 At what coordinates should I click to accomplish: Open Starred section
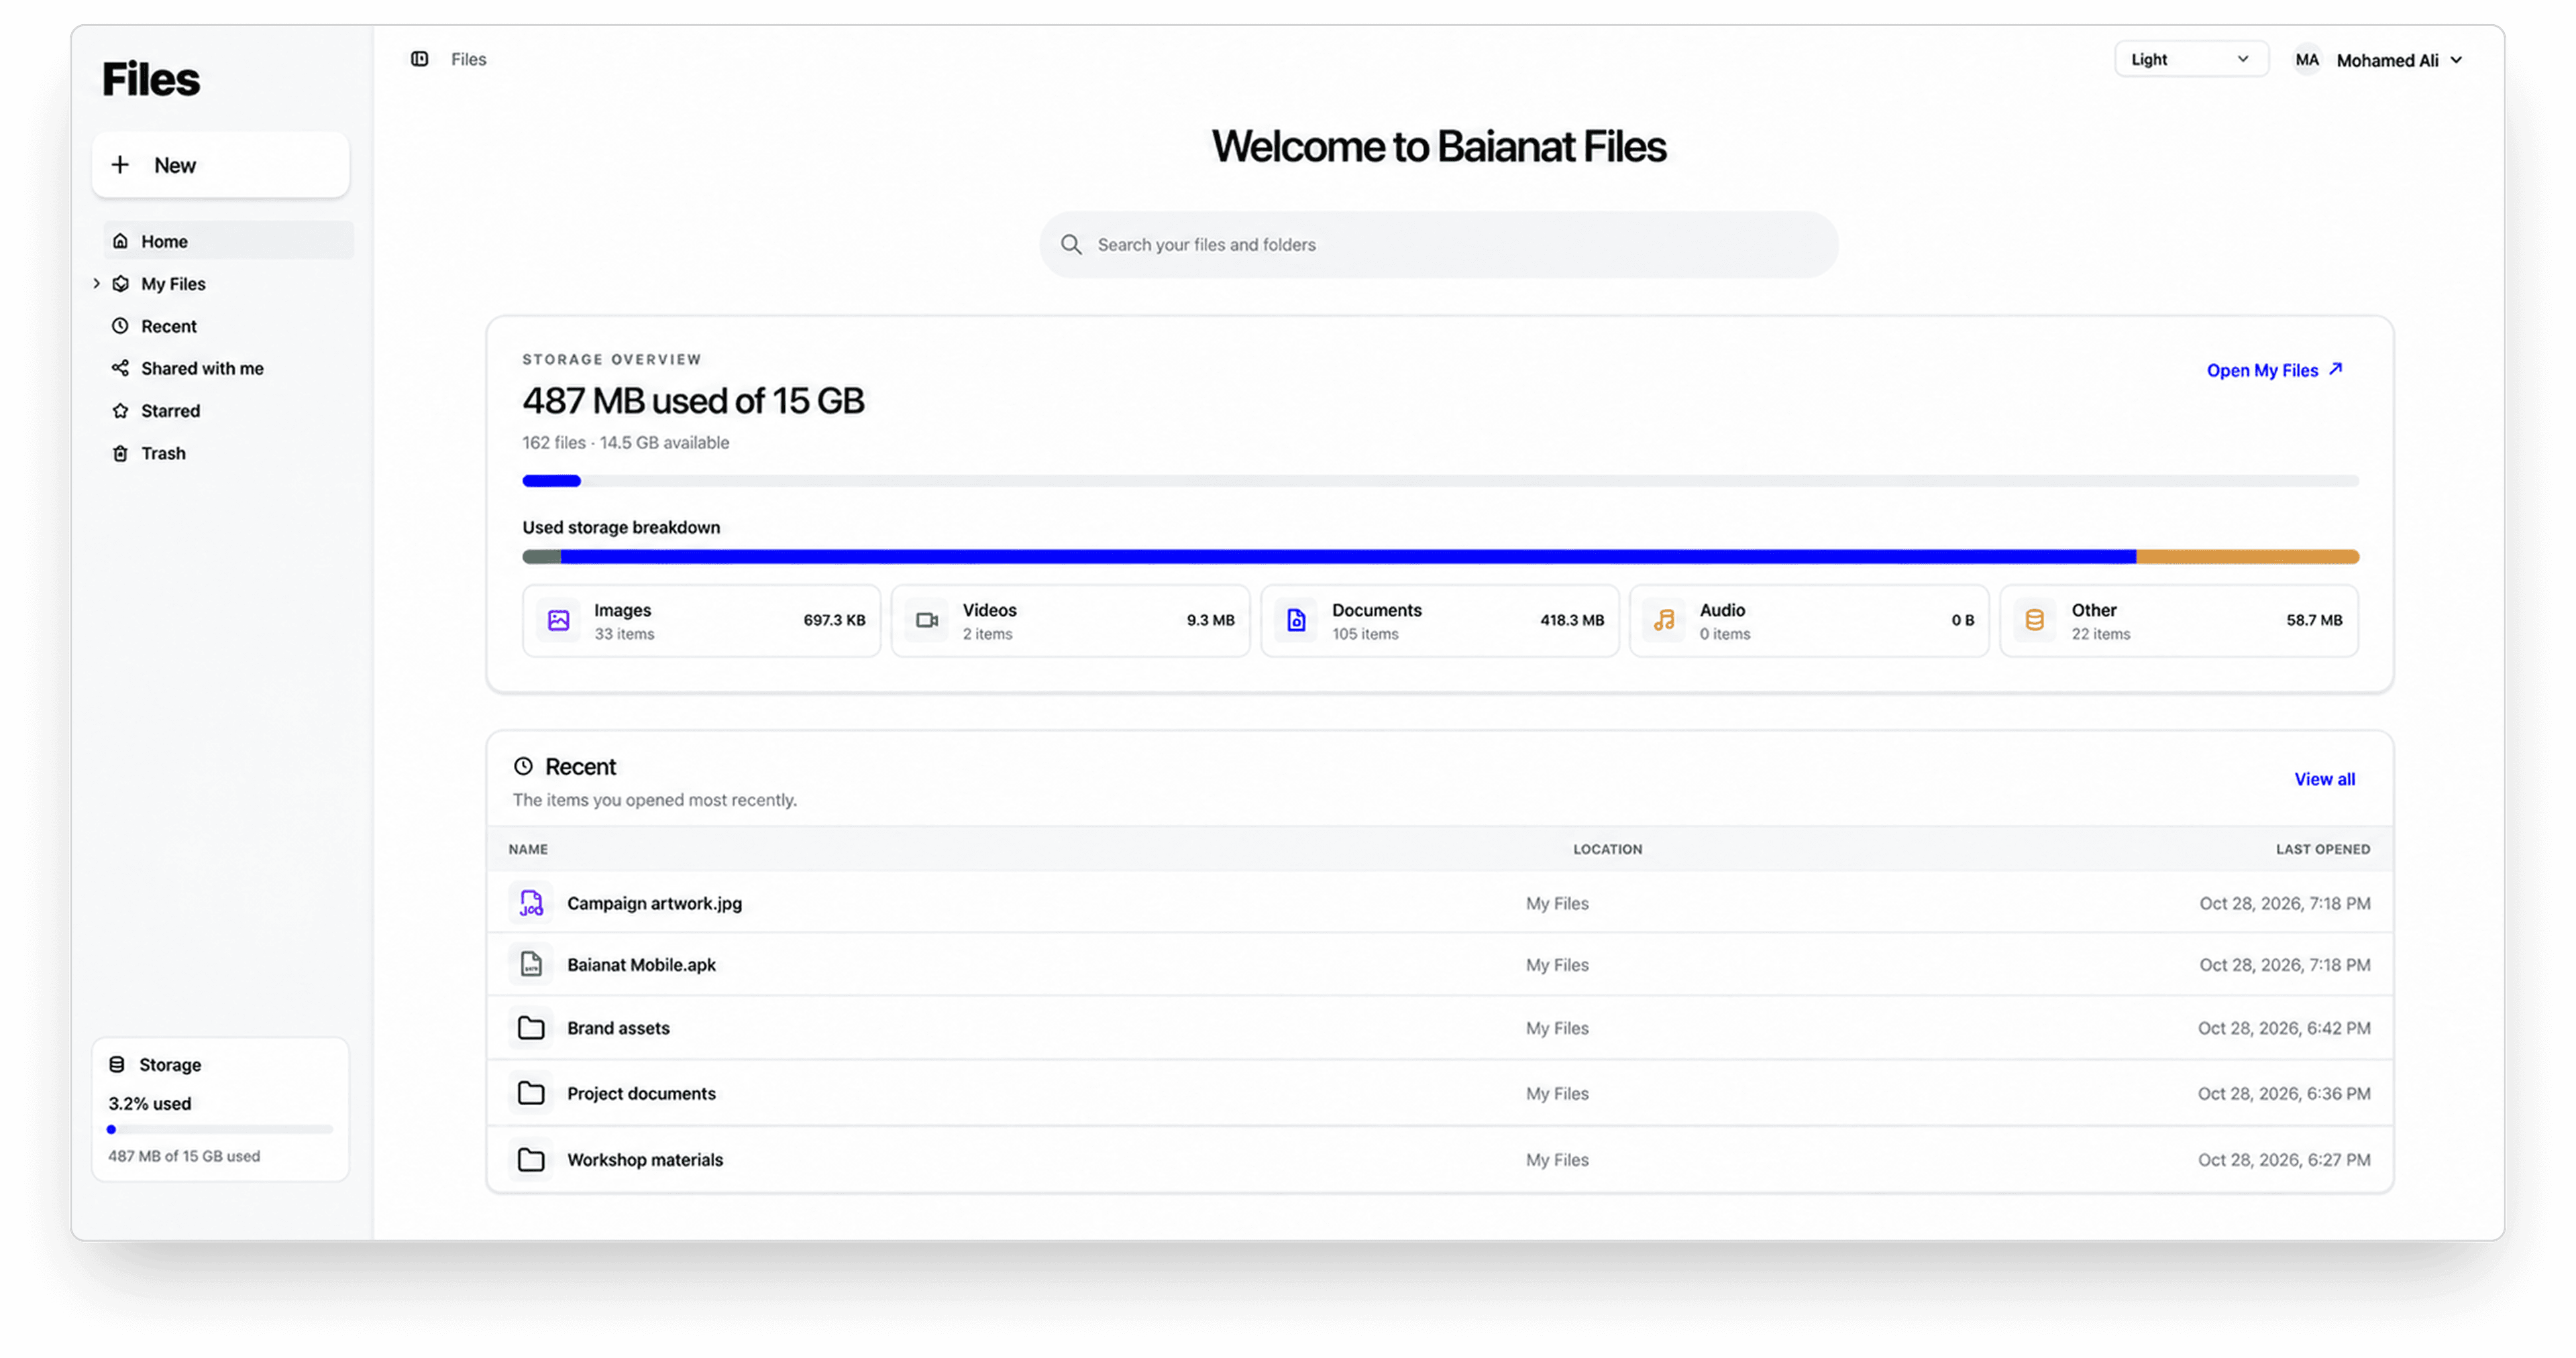tap(228, 410)
